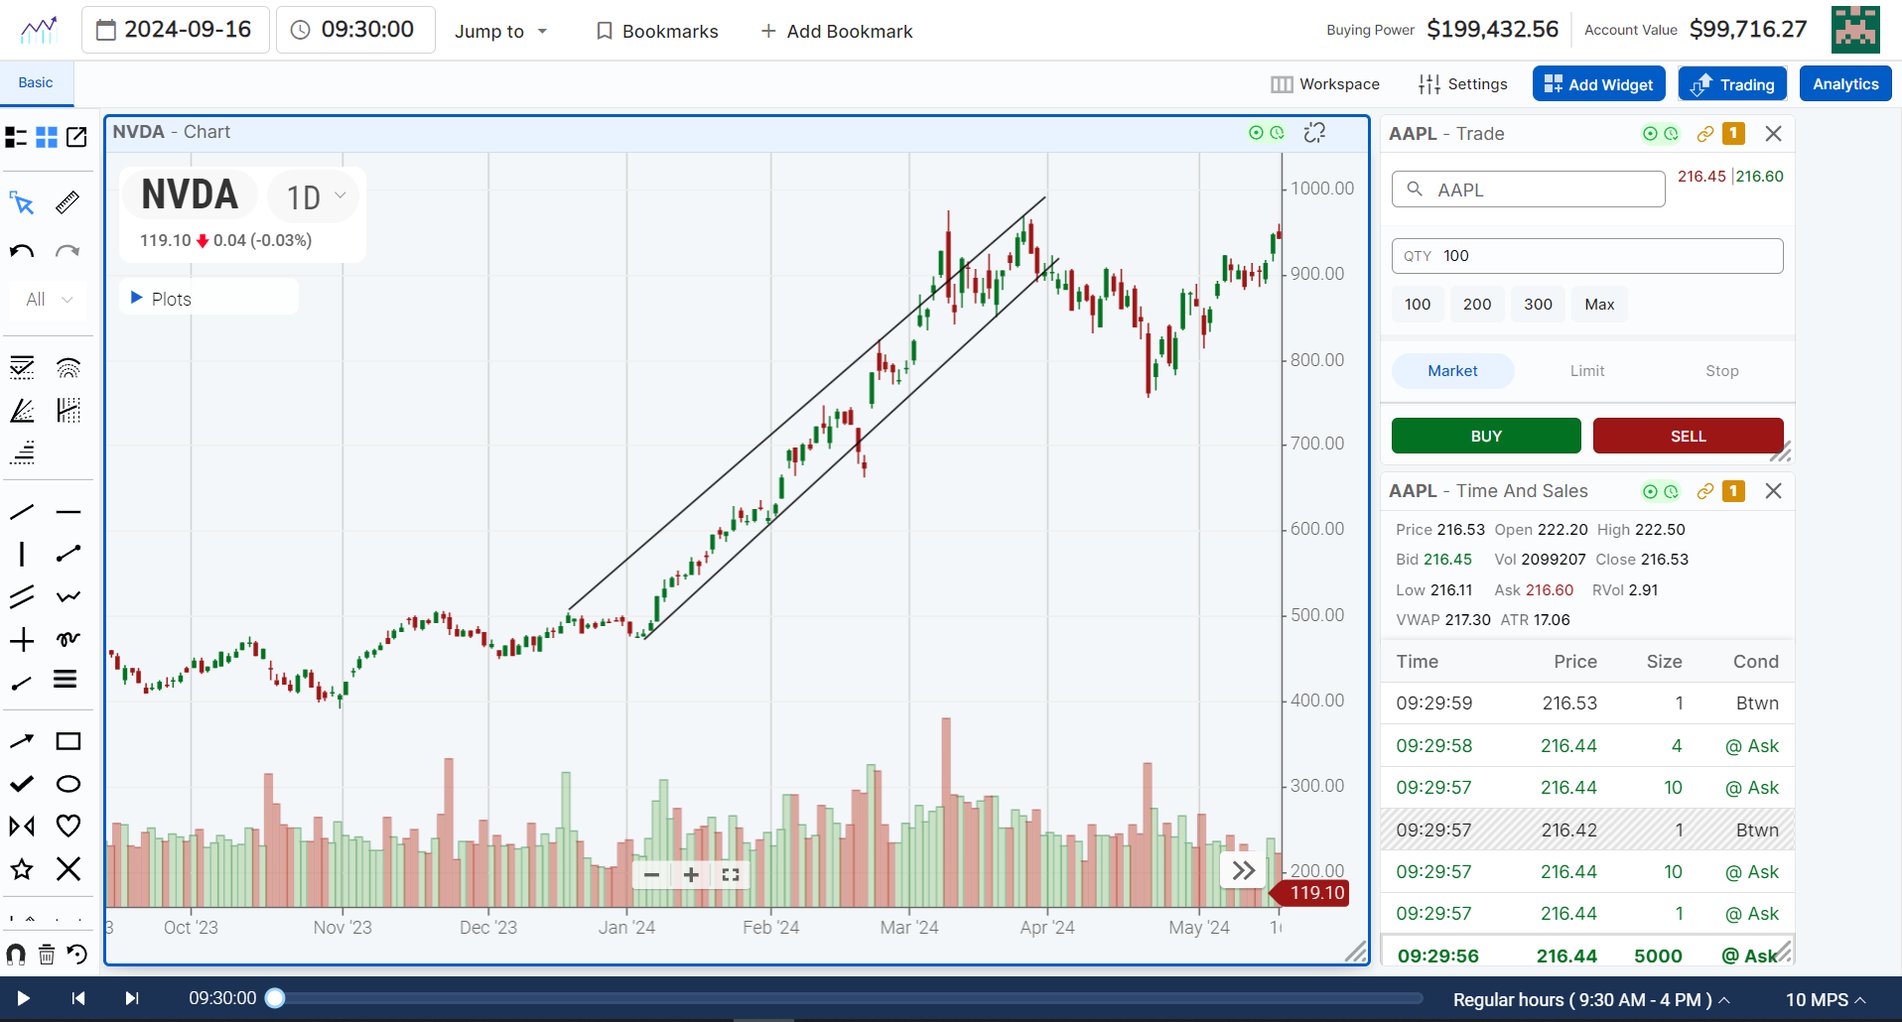
Task: Click the QTY input field
Action: pos(1587,256)
